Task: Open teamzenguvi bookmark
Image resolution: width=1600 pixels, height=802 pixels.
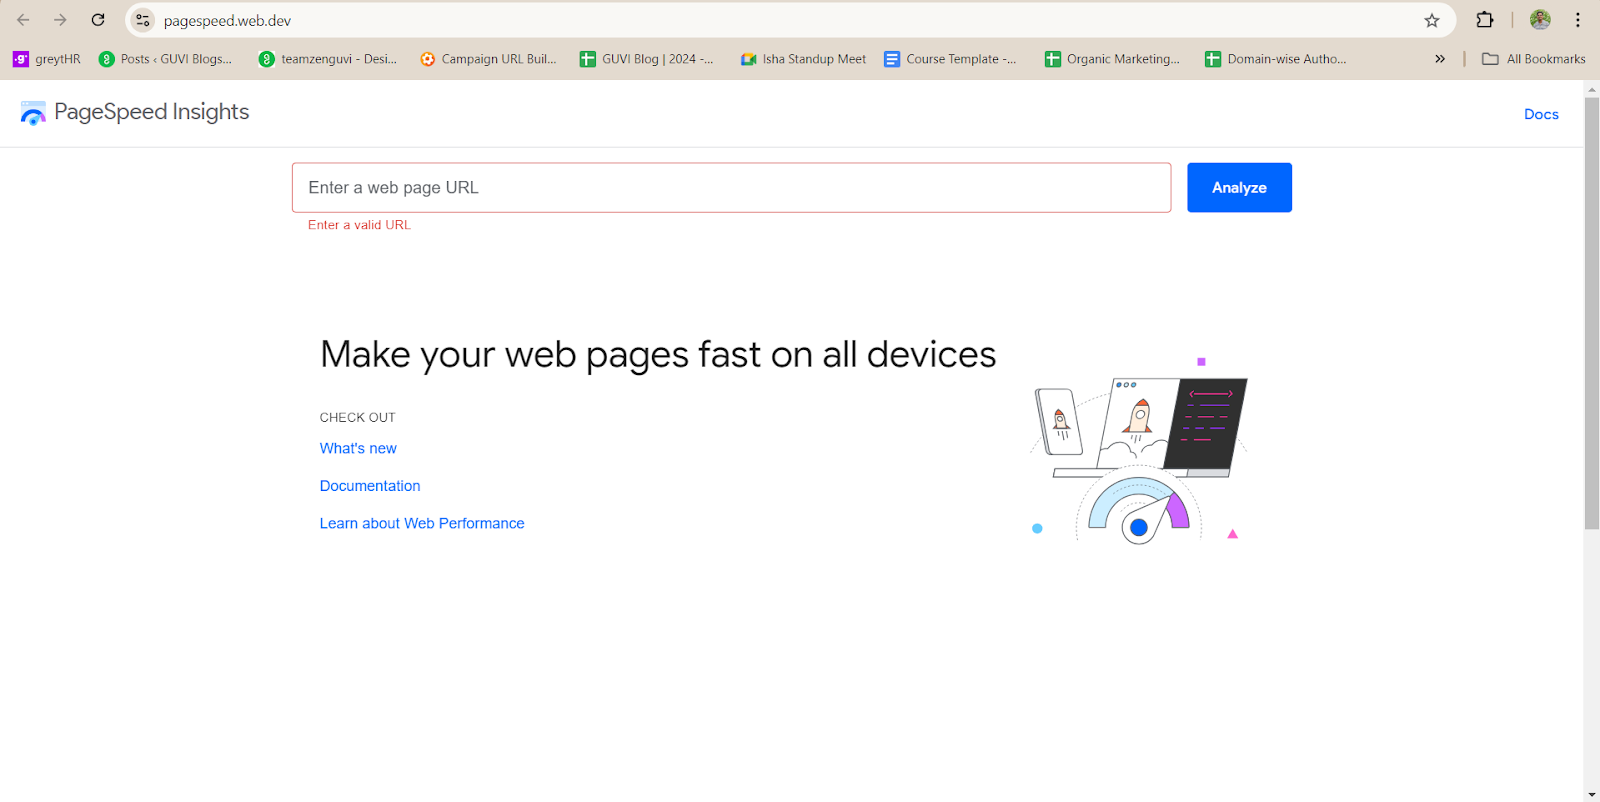Action: (328, 59)
